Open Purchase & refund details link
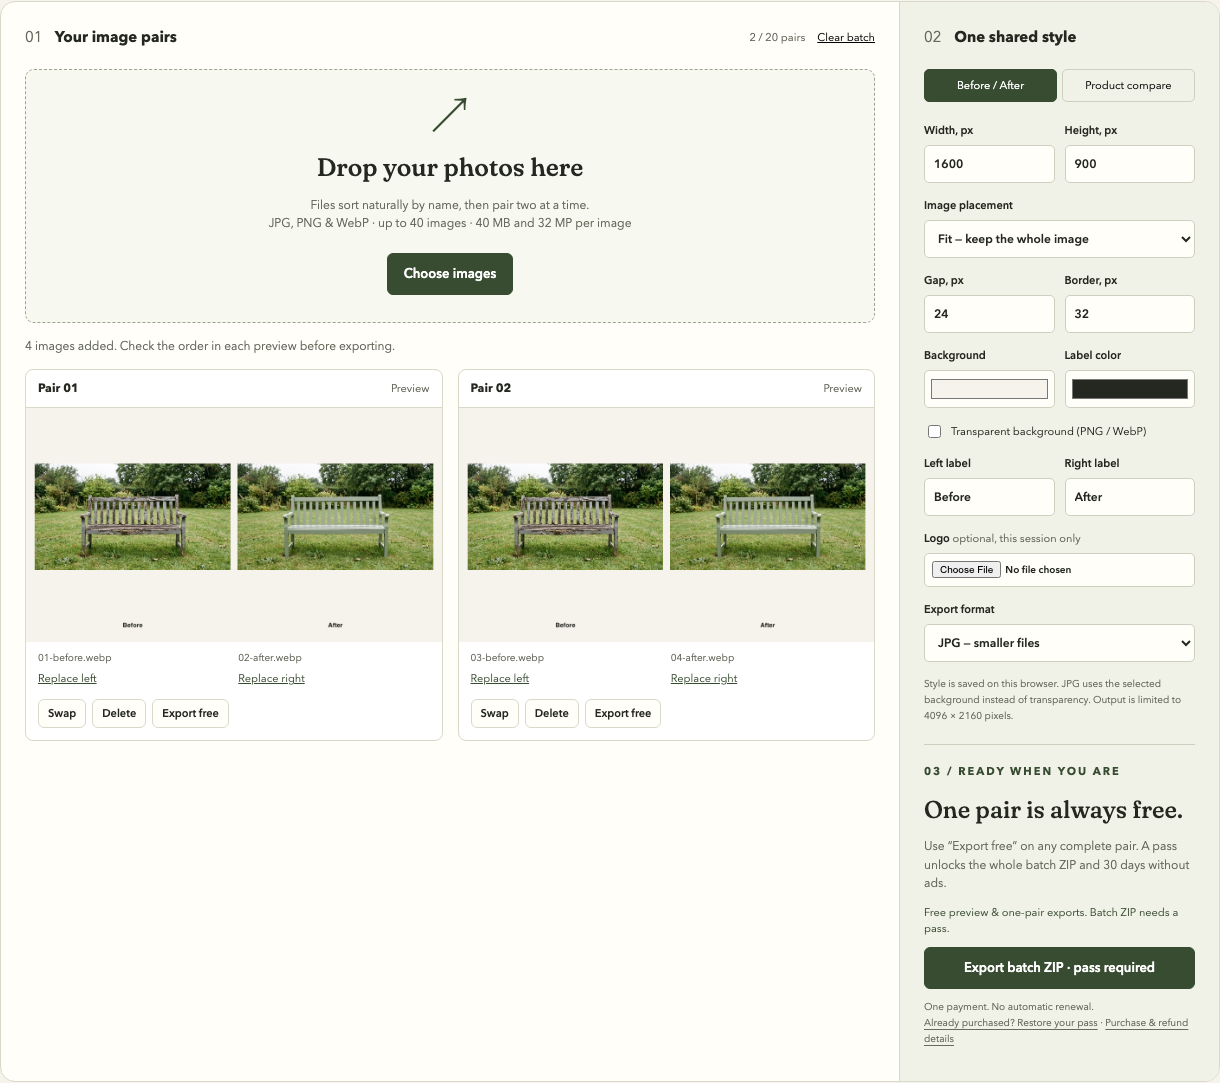The image size is (1220, 1083). click(1146, 1023)
